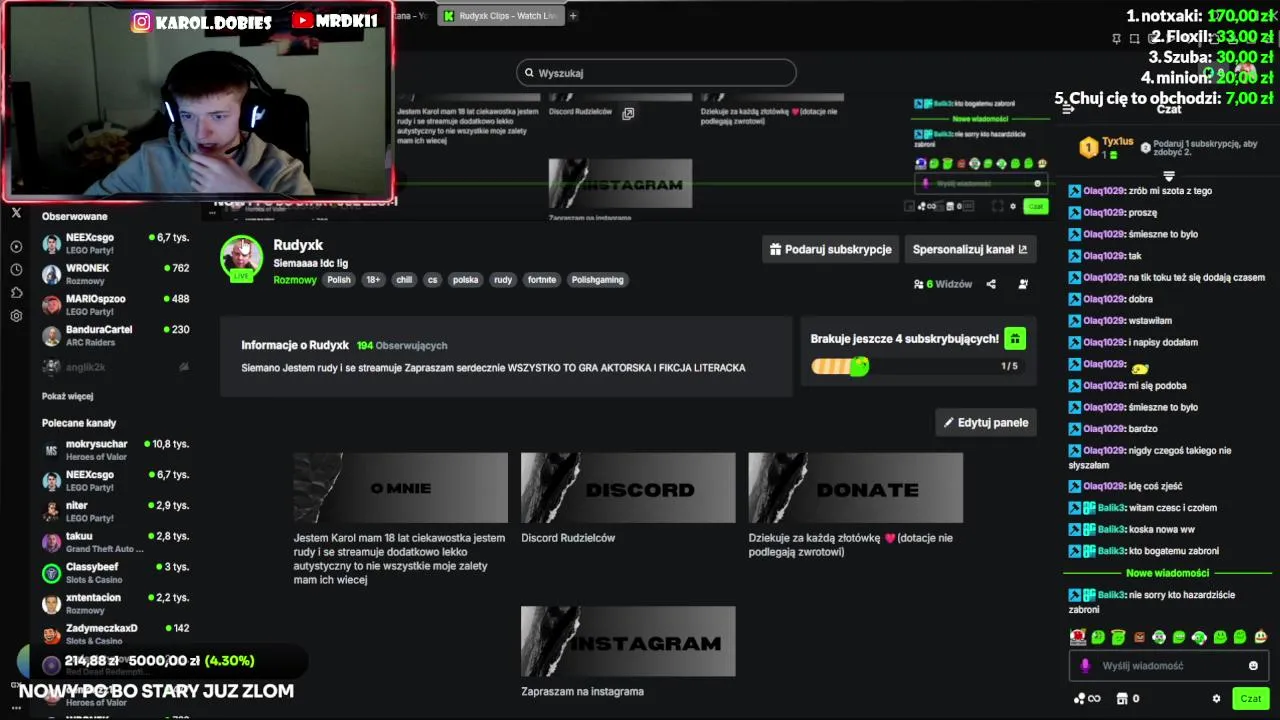Image resolution: width=1280 pixels, height=720 pixels.
Task: Click the user icon right of share icon
Action: (1023, 284)
